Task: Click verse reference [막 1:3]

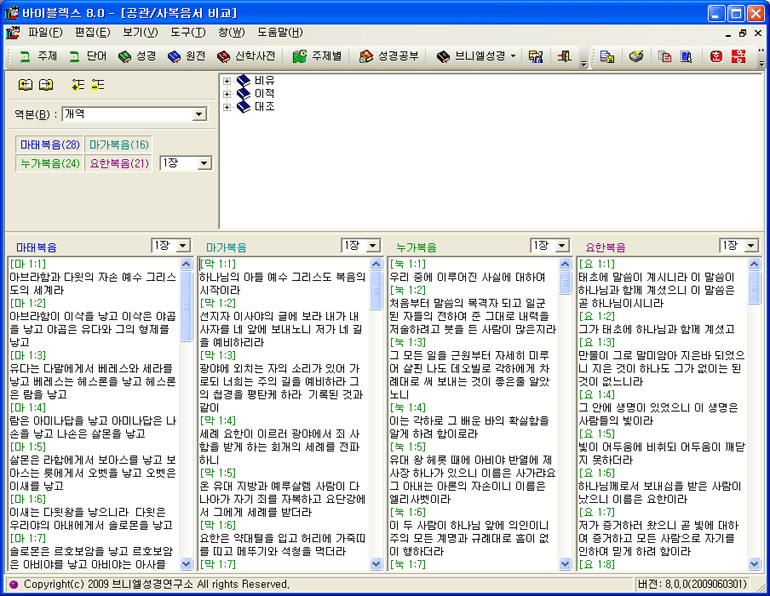Action: [x=218, y=355]
